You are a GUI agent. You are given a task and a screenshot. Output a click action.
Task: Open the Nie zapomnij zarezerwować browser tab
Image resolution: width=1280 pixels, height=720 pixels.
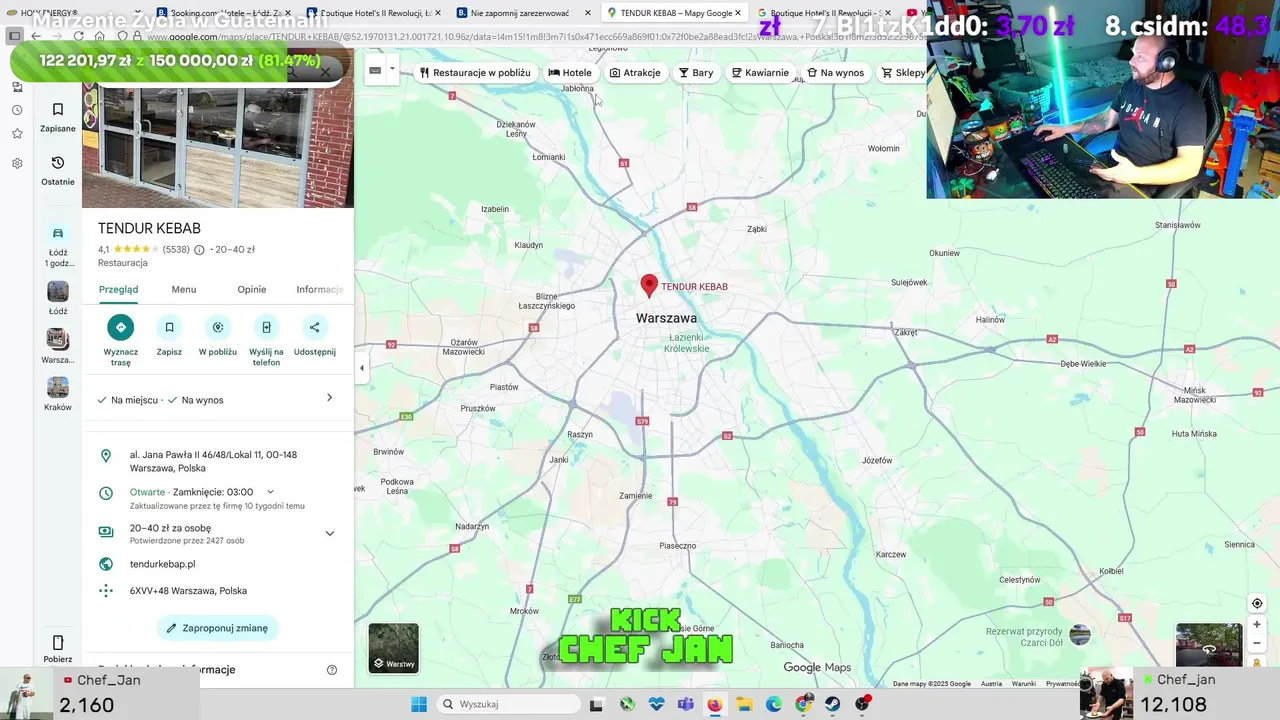(x=520, y=13)
